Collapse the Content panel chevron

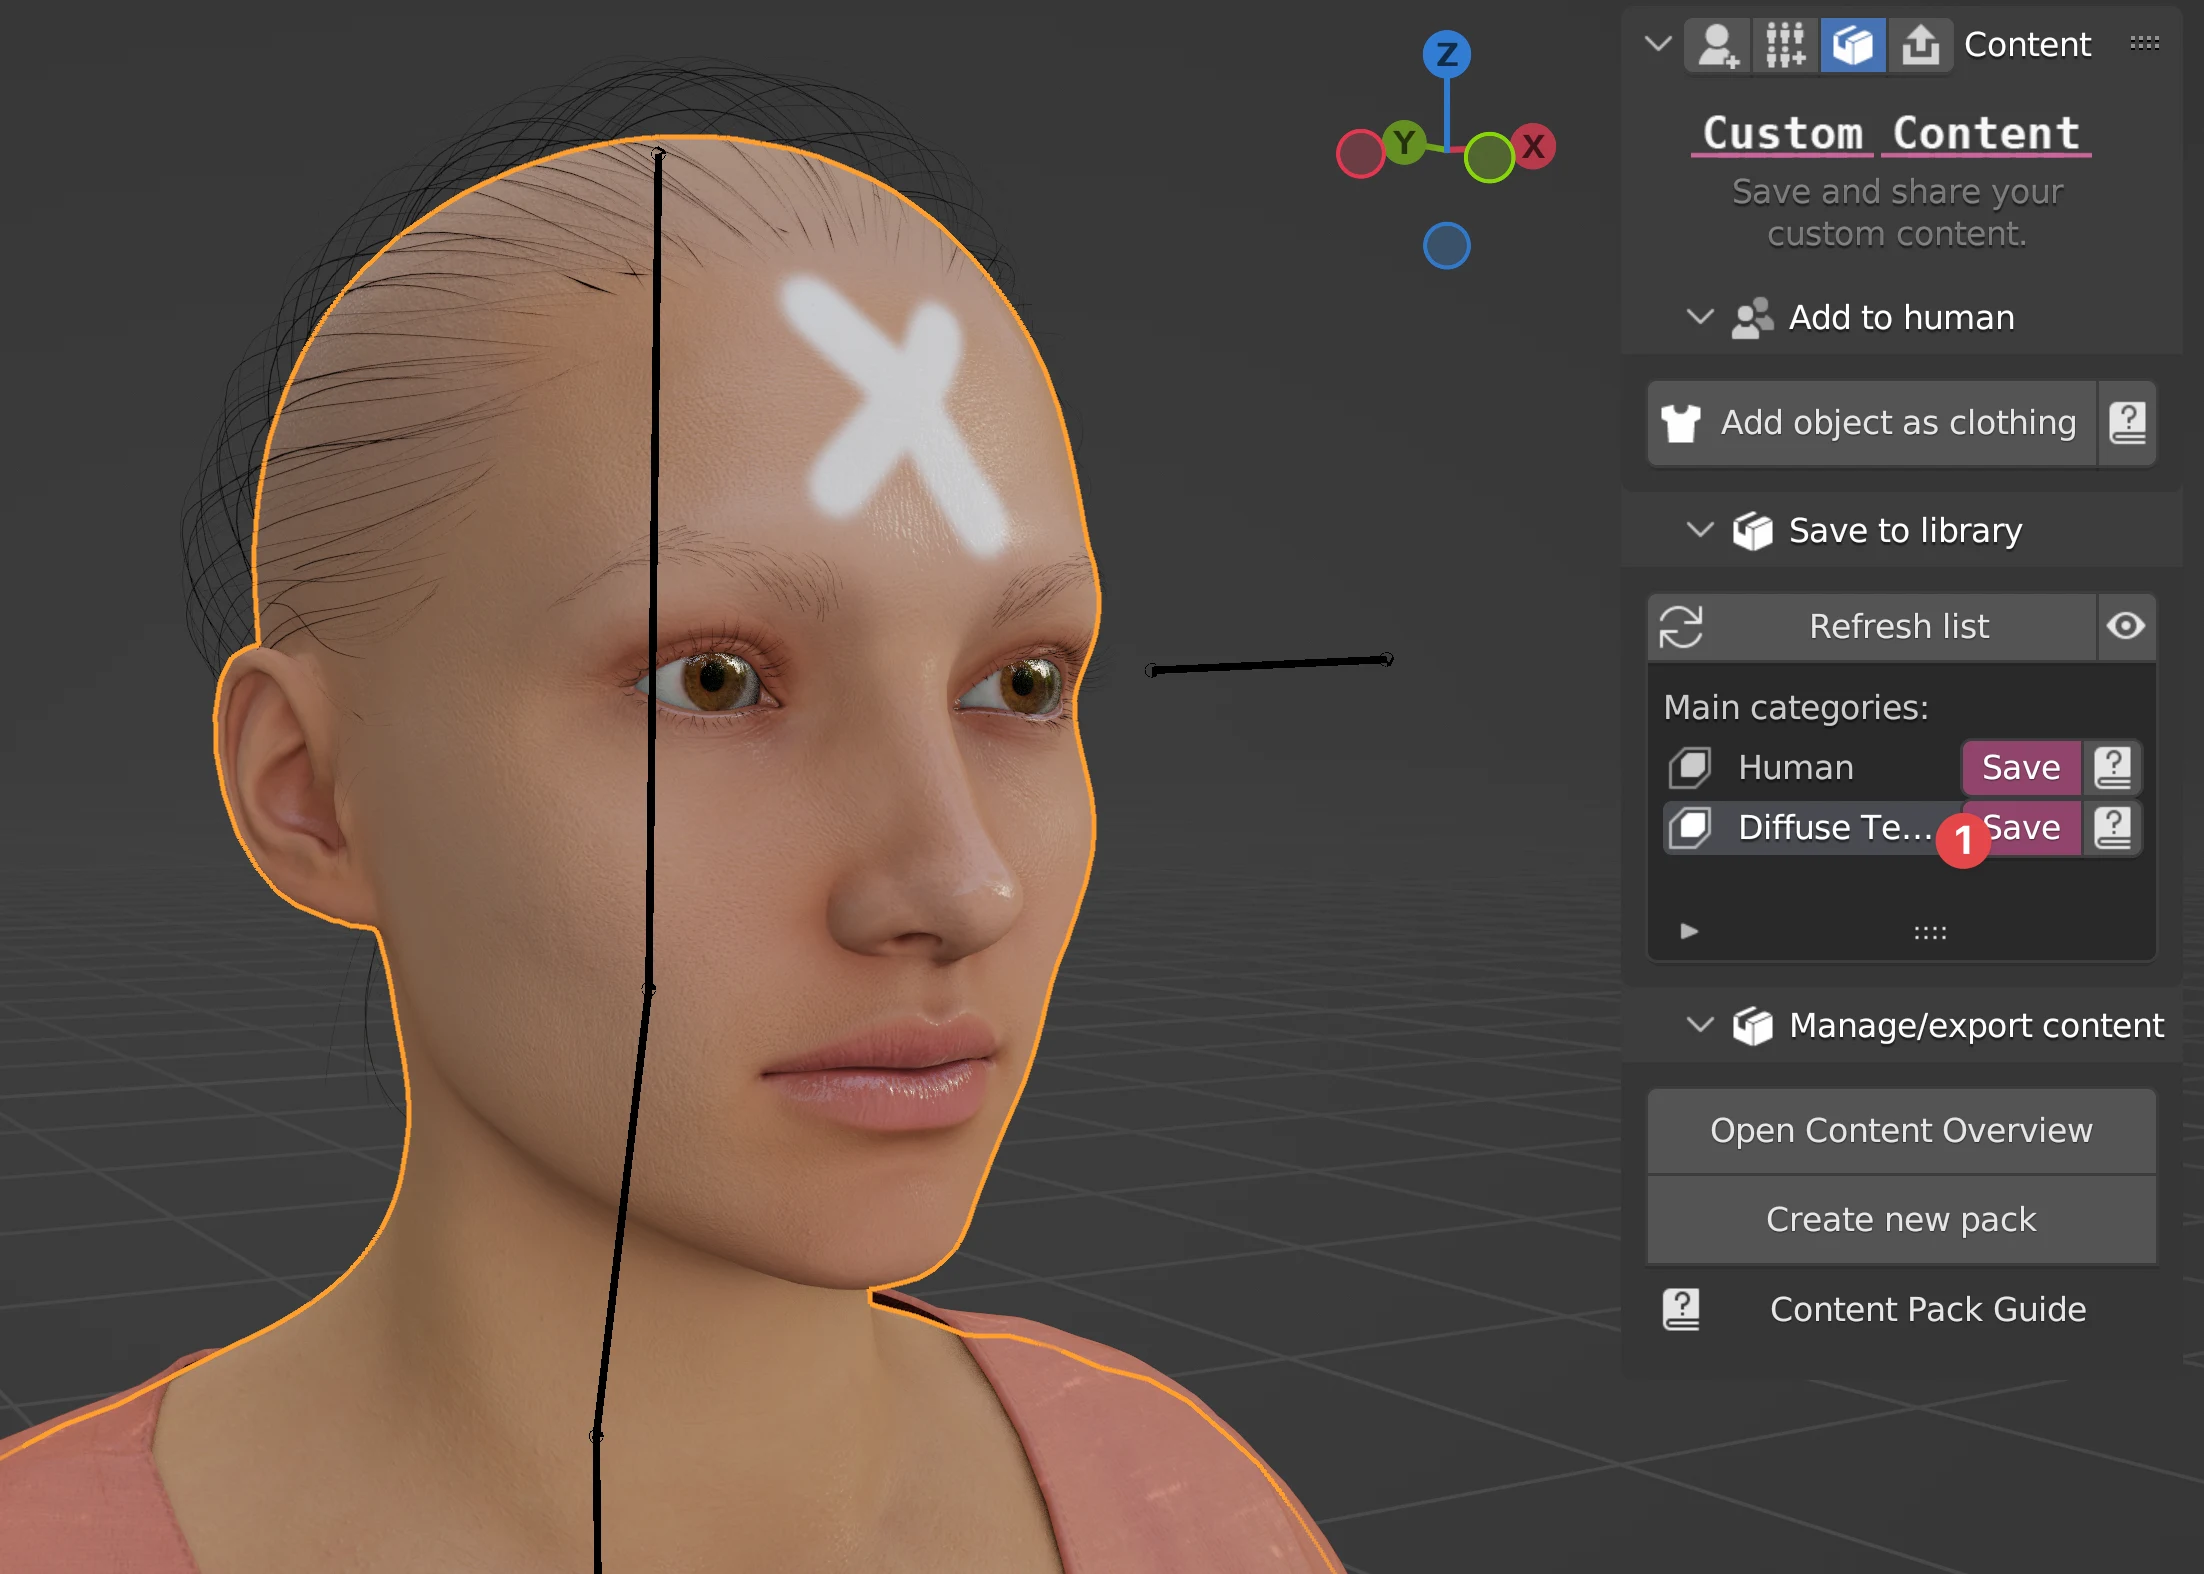(1657, 44)
